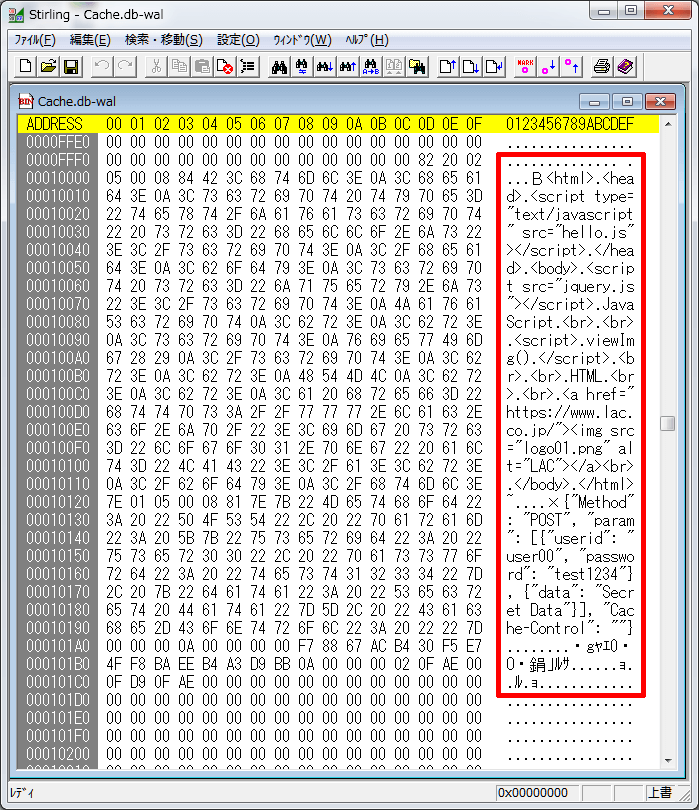The height and width of the screenshot is (810, 699).
Task: Click the BIN document icon of Cache.db-wal
Action: [26, 101]
